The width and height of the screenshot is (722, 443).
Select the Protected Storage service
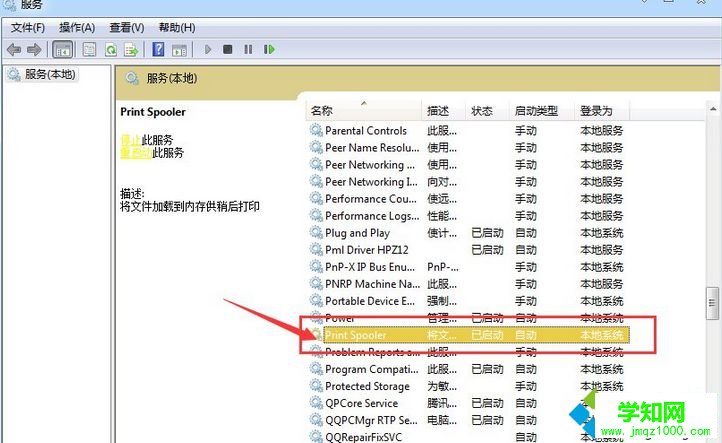468,386
